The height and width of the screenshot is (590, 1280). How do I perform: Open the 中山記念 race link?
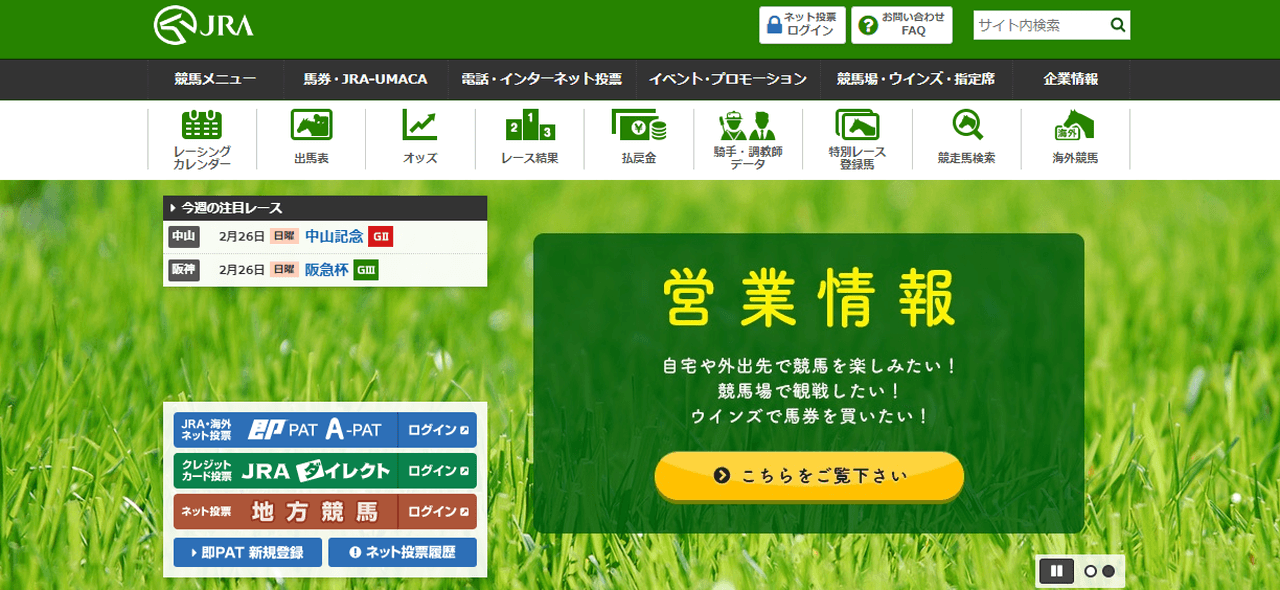334,237
